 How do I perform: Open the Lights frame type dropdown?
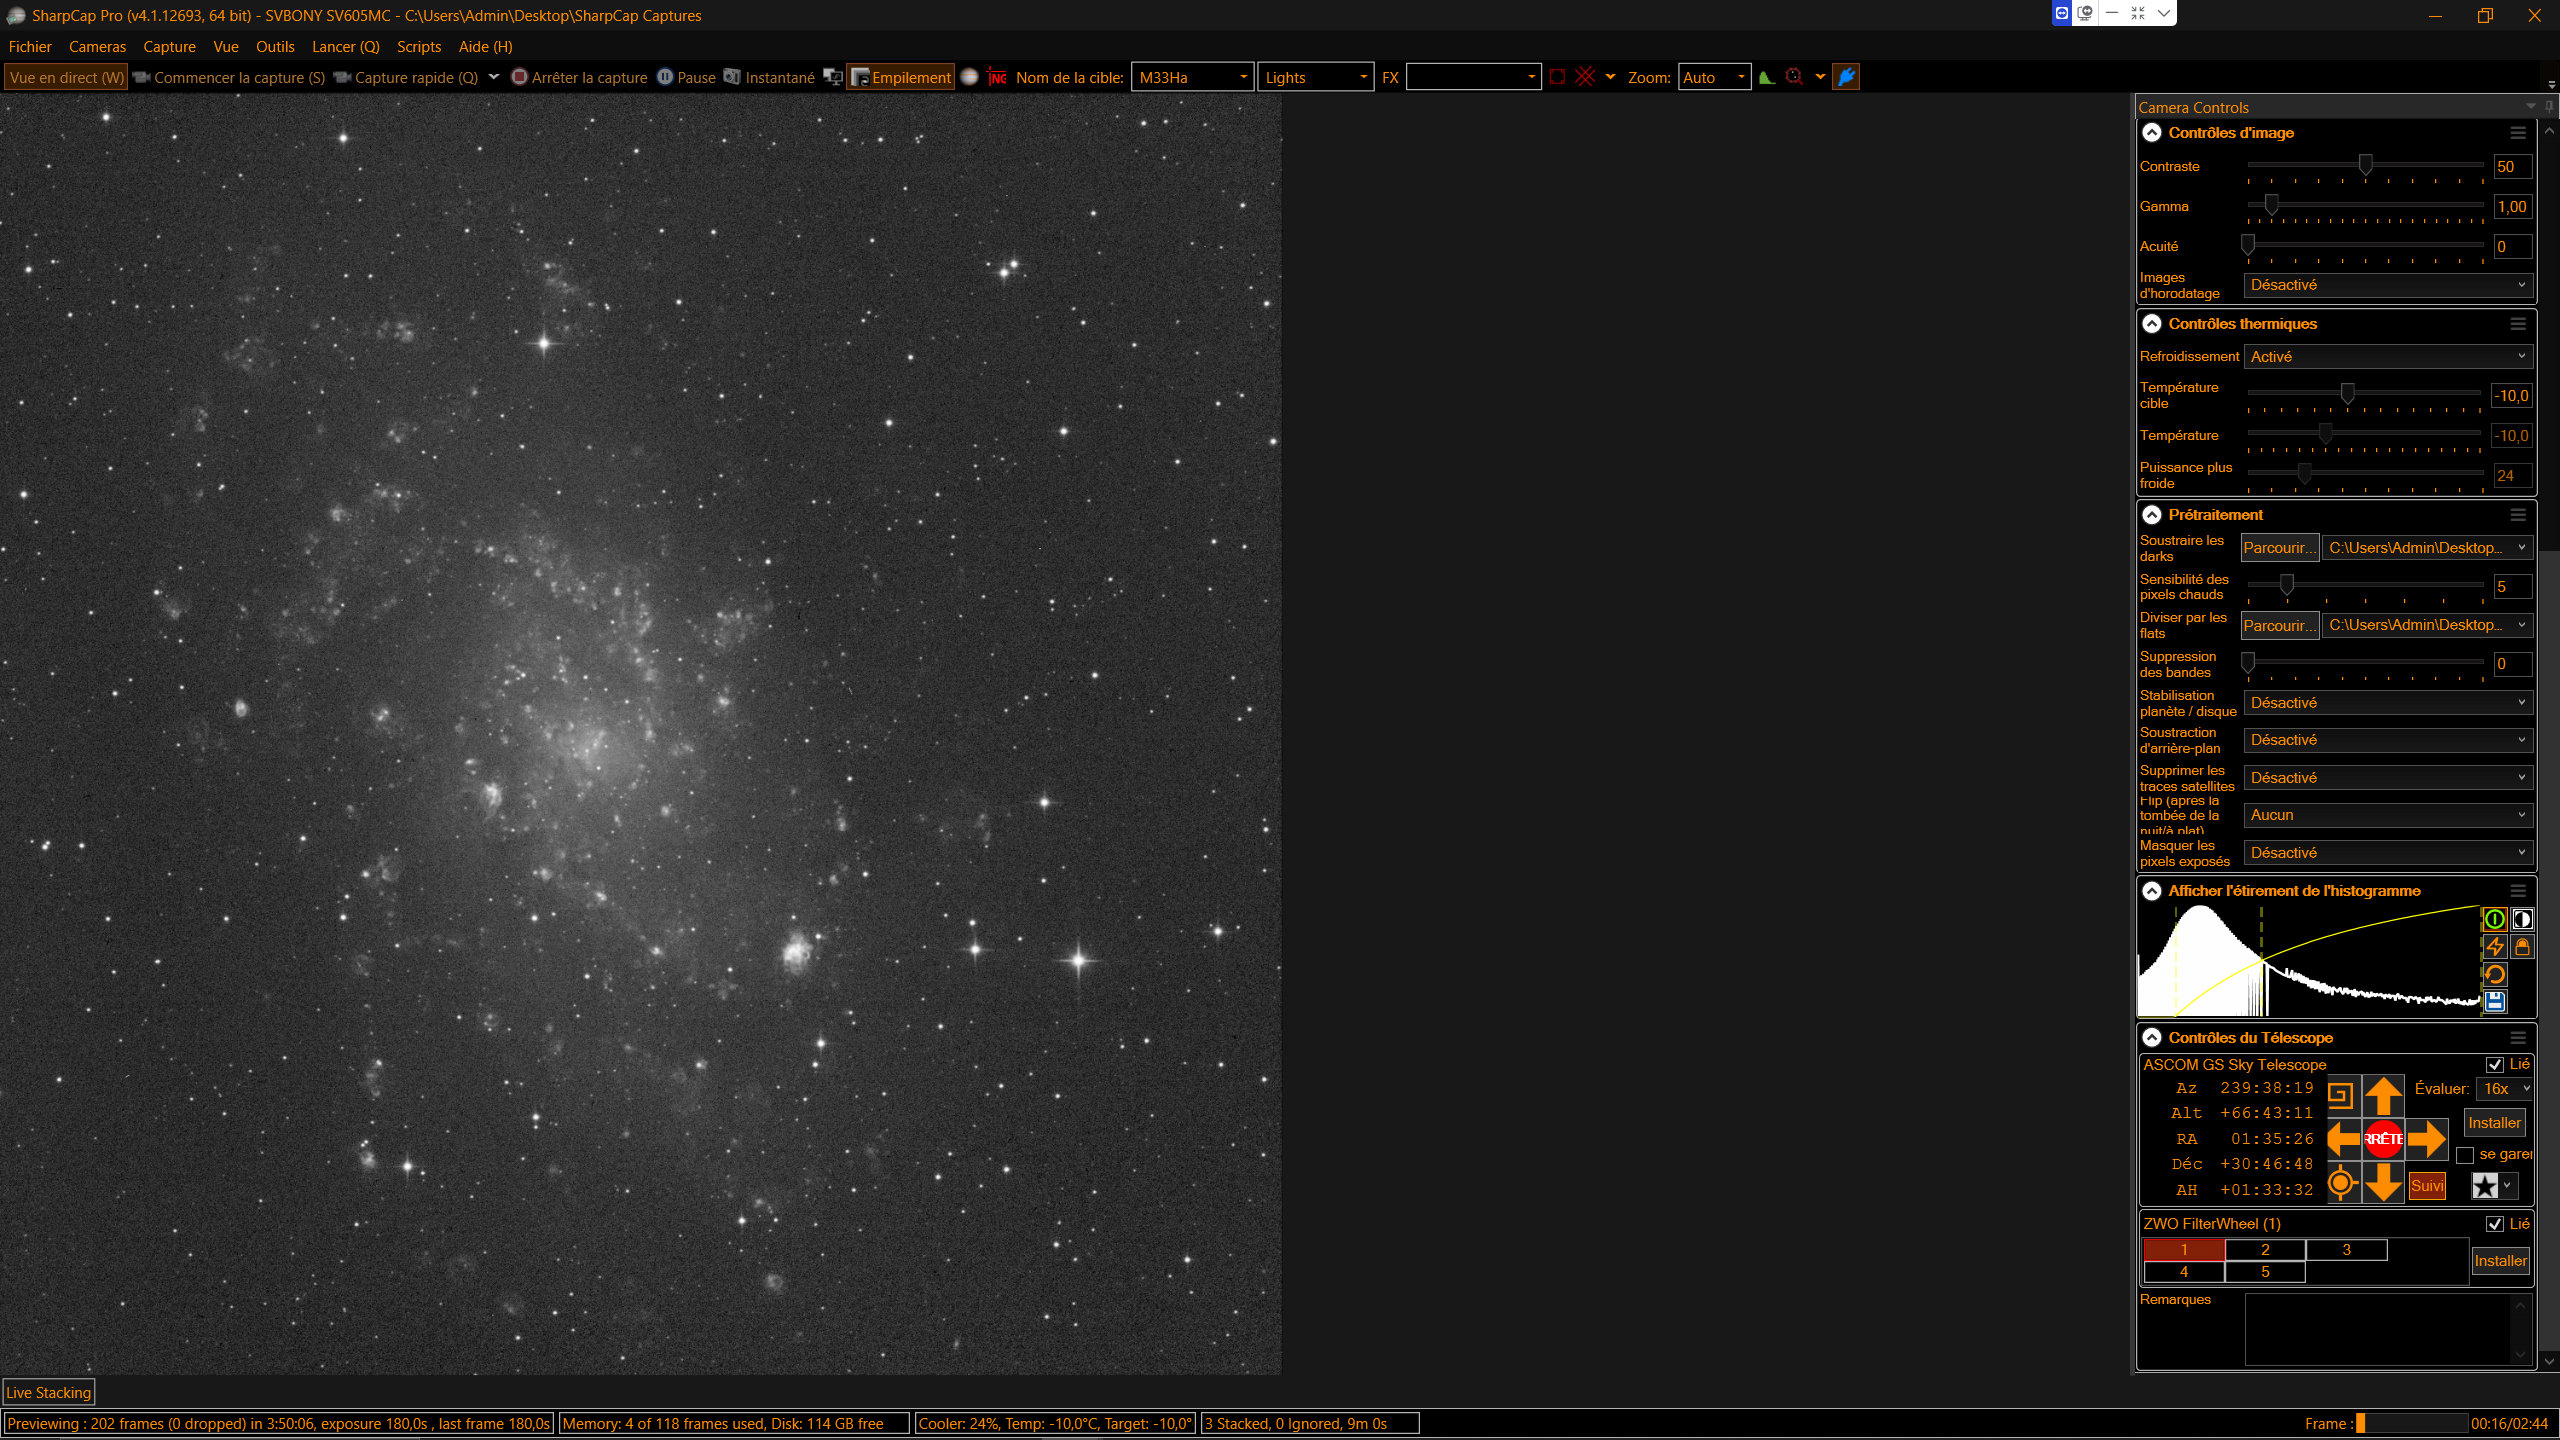[x=1316, y=77]
